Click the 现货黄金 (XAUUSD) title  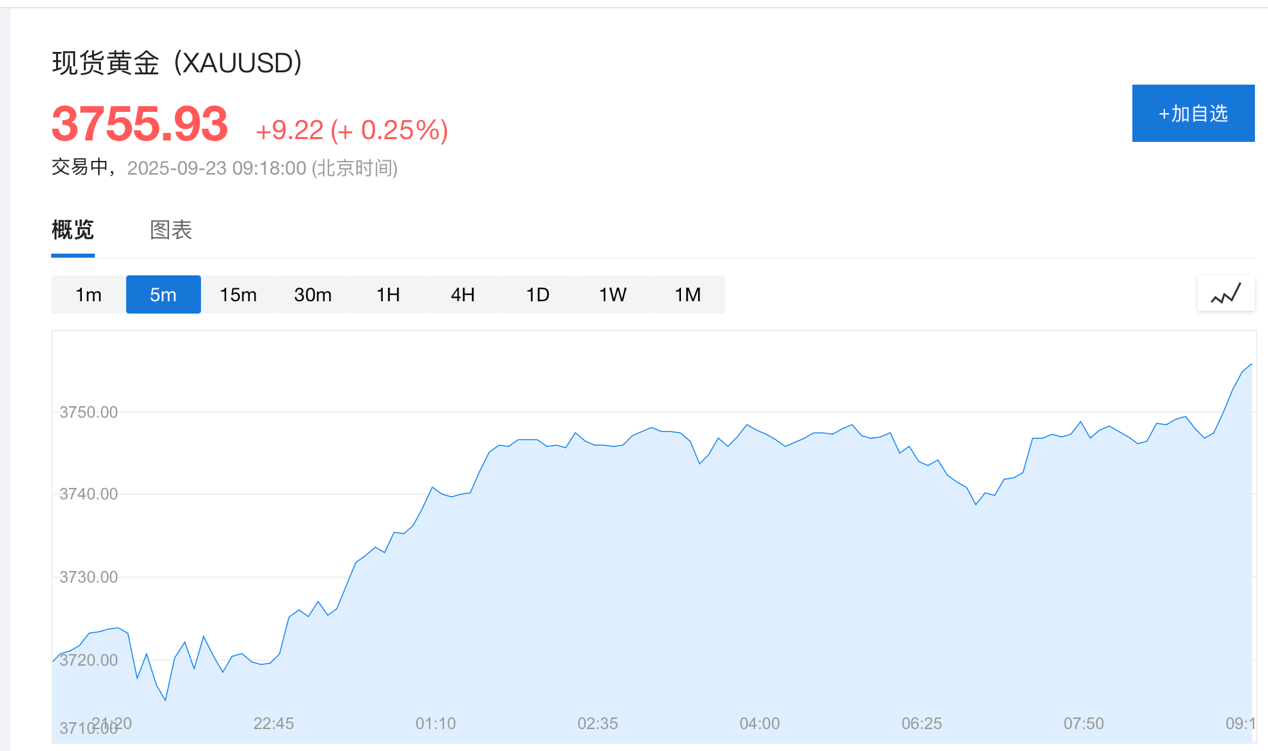pyautogui.click(x=177, y=63)
